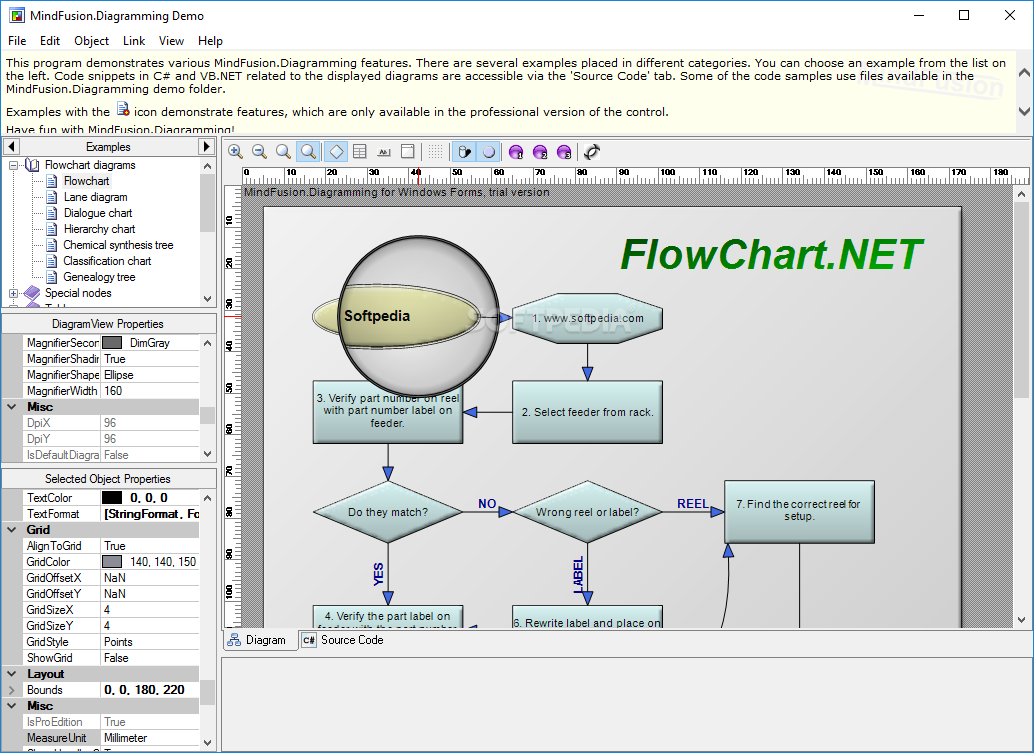Collapse the Flowchart diagrams tree node
The width and height of the screenshot is (1034, 753).
click(x=13, y=166)
